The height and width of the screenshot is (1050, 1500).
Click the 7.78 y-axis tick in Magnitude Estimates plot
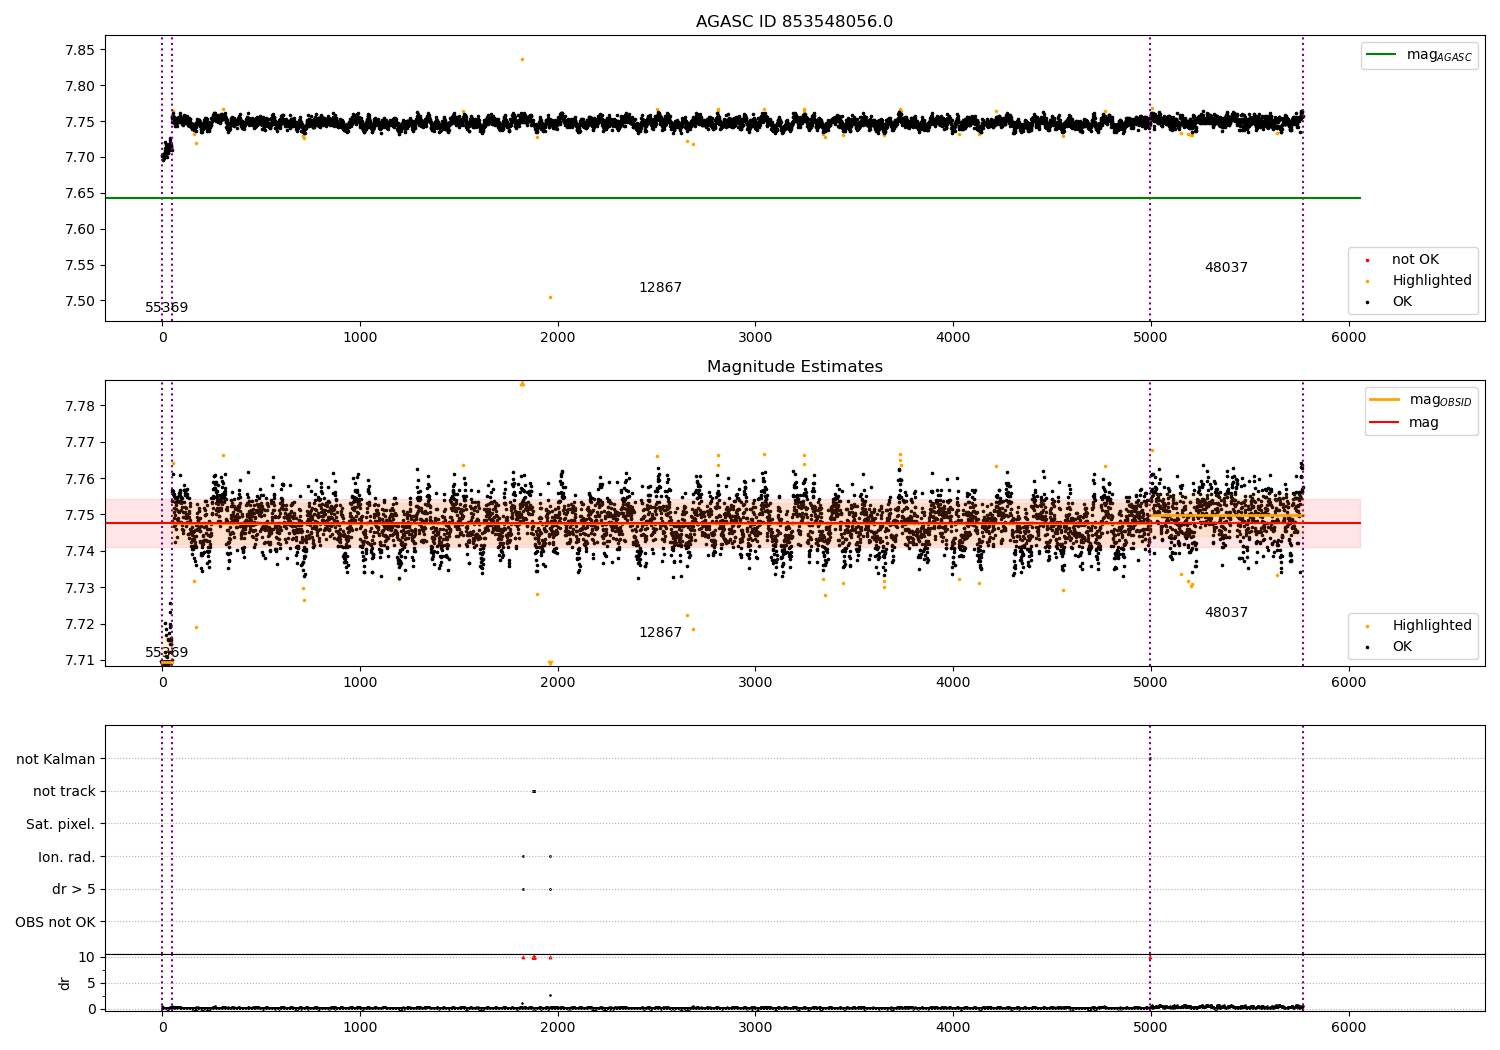(x=80, y=406)
